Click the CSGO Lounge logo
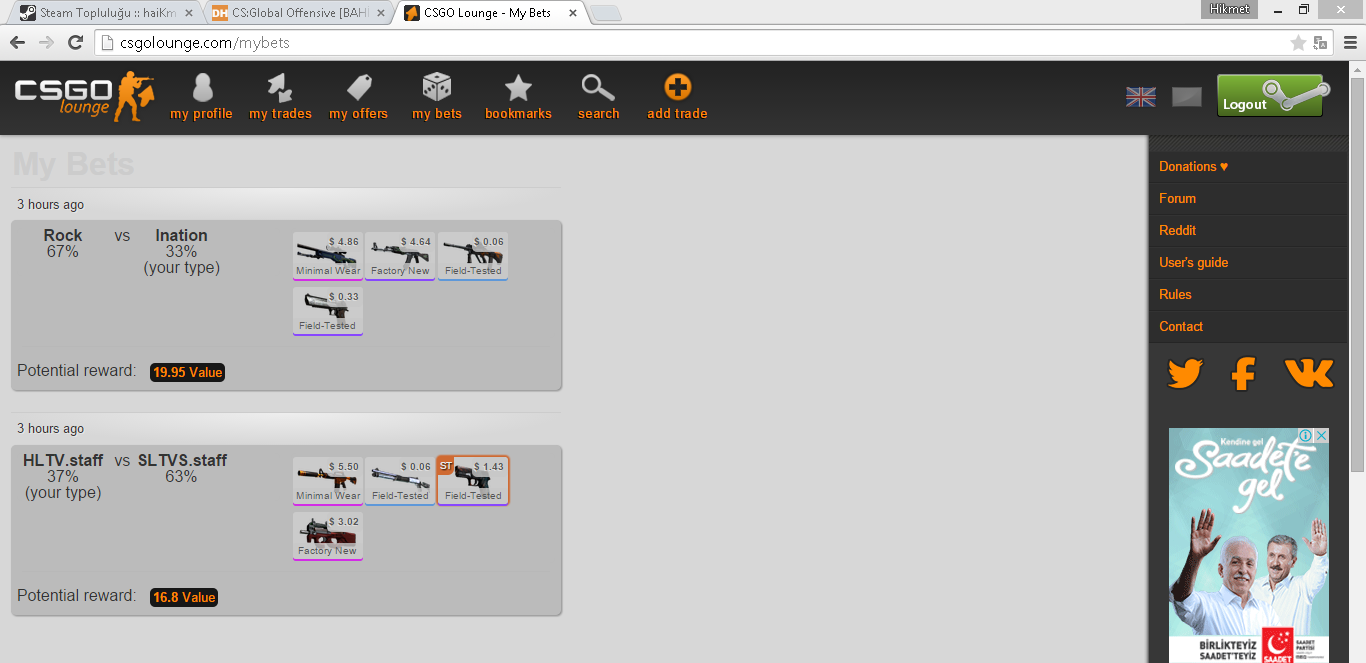Screen dimensions: 1366x663 click(x=85, y=96)
